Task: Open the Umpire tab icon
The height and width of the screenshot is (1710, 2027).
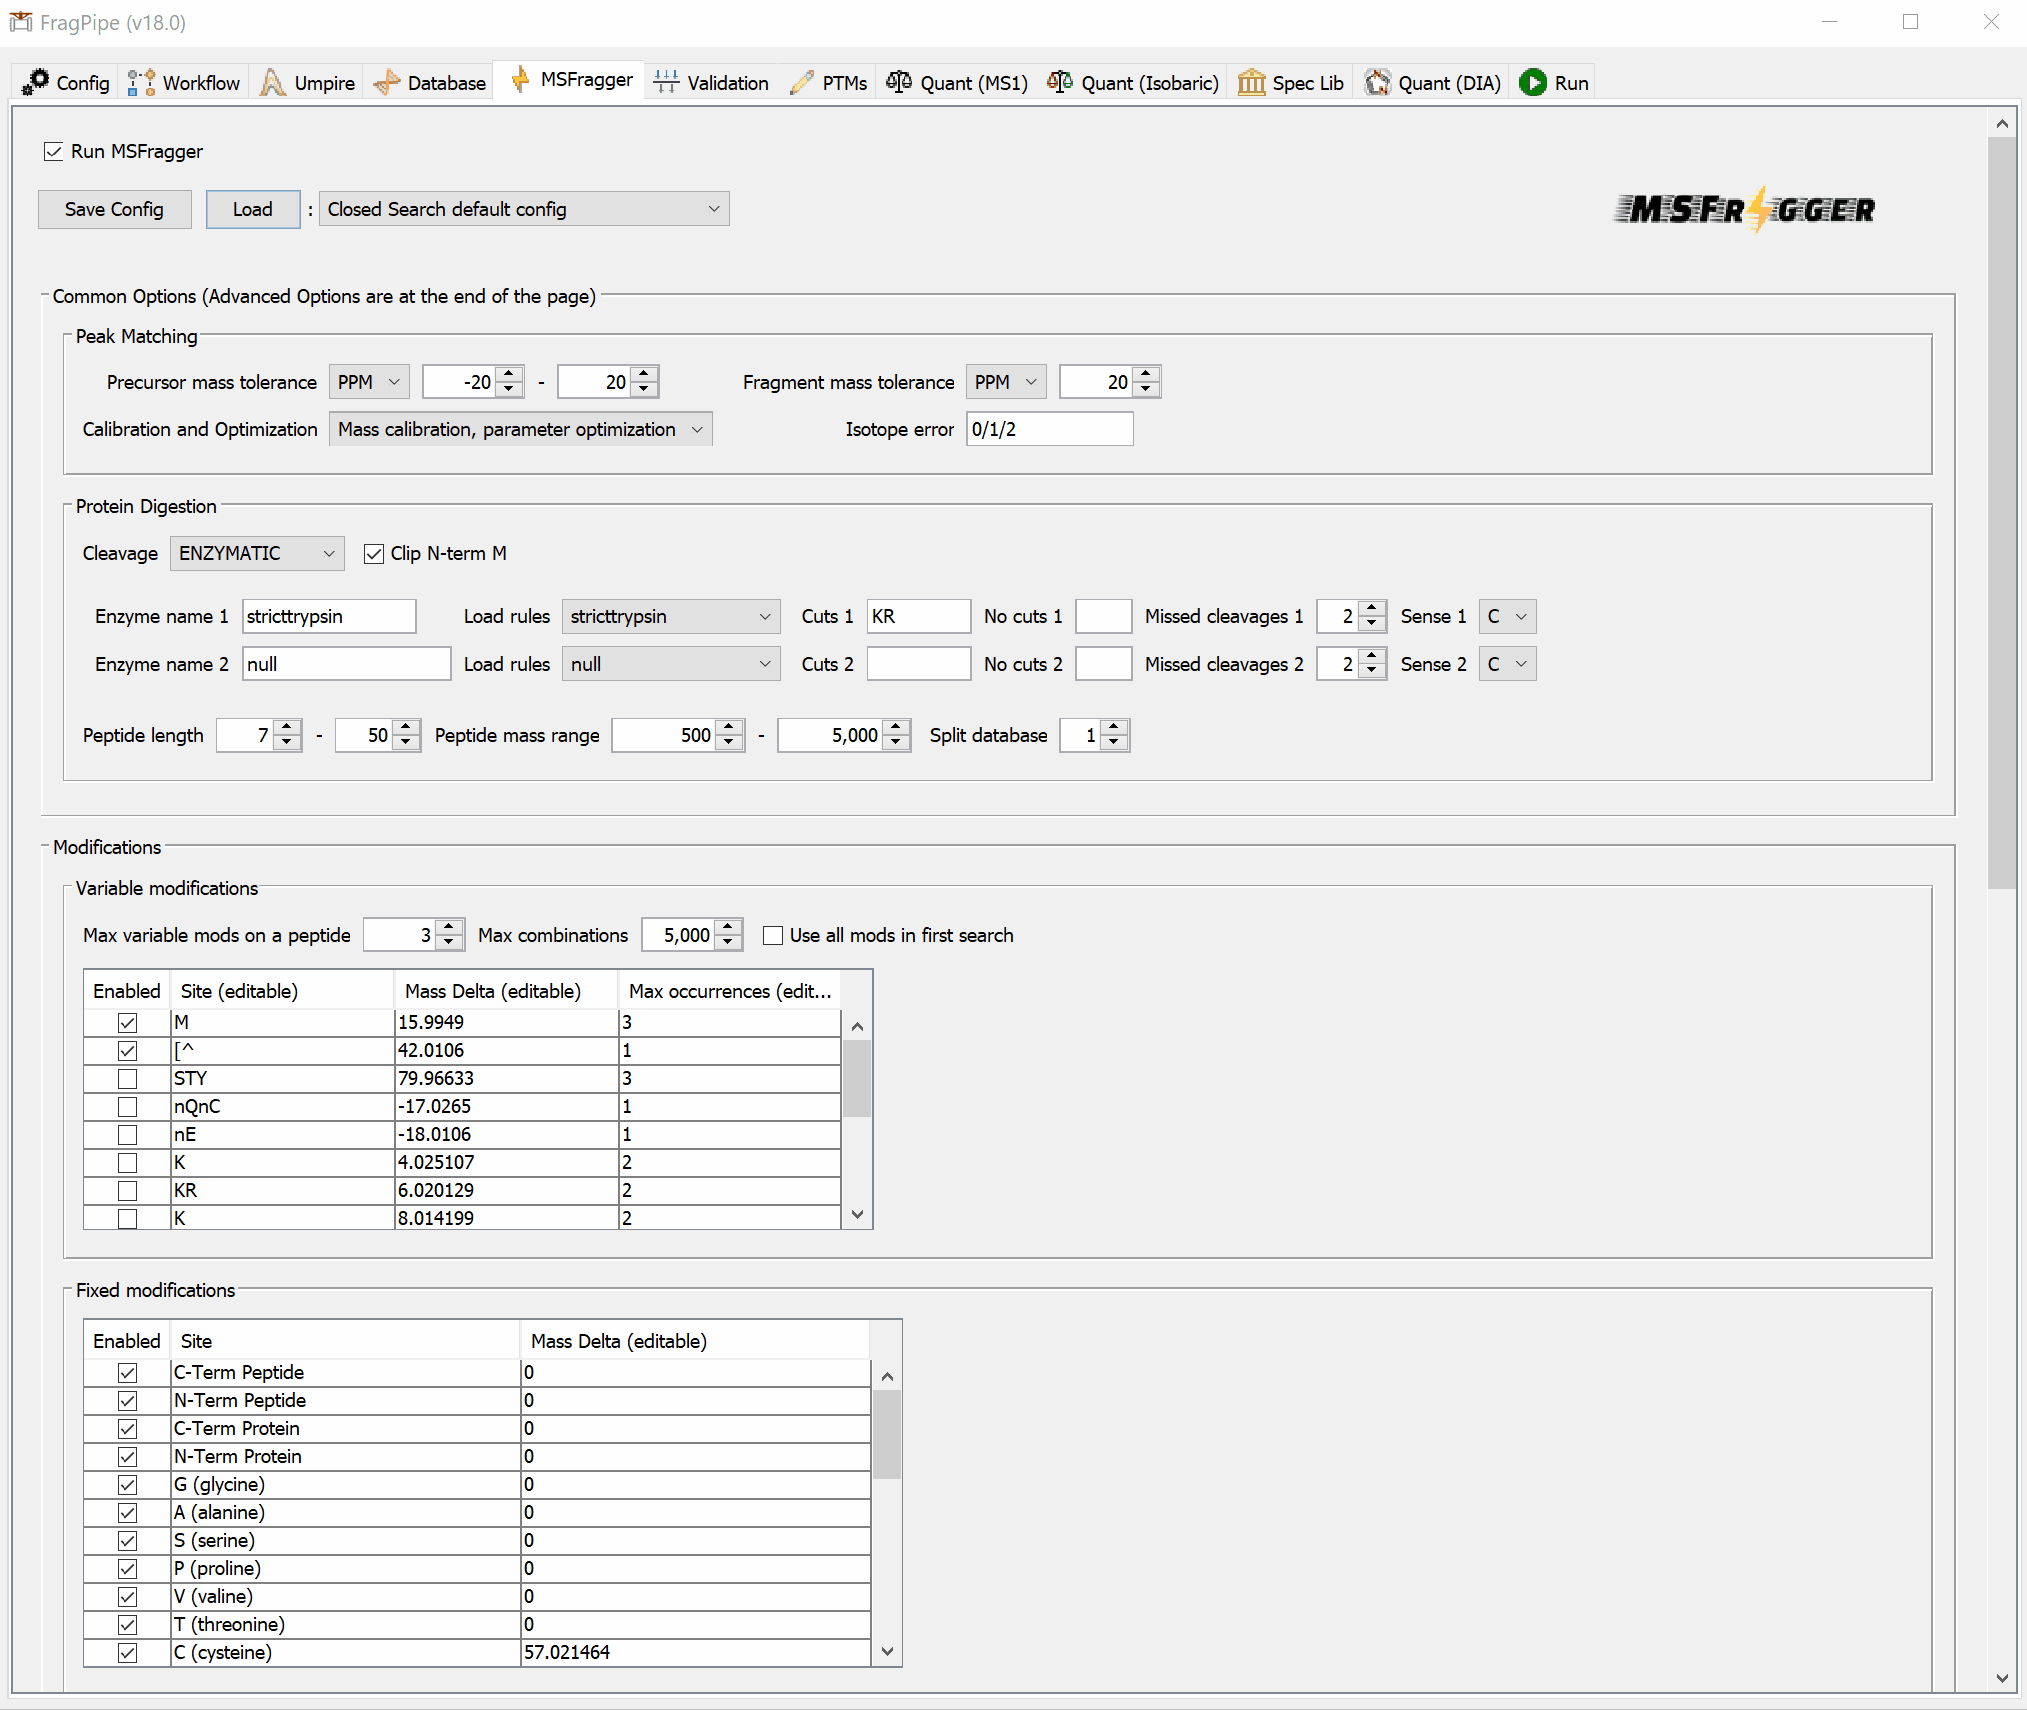Action: (x=272, y=82)
